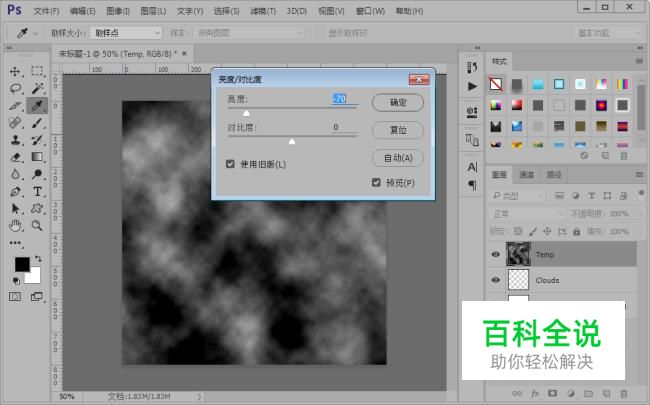This screenshot has width=650, height=405.
Task: Hide the Temp layer
Action: tap(495, 254)
